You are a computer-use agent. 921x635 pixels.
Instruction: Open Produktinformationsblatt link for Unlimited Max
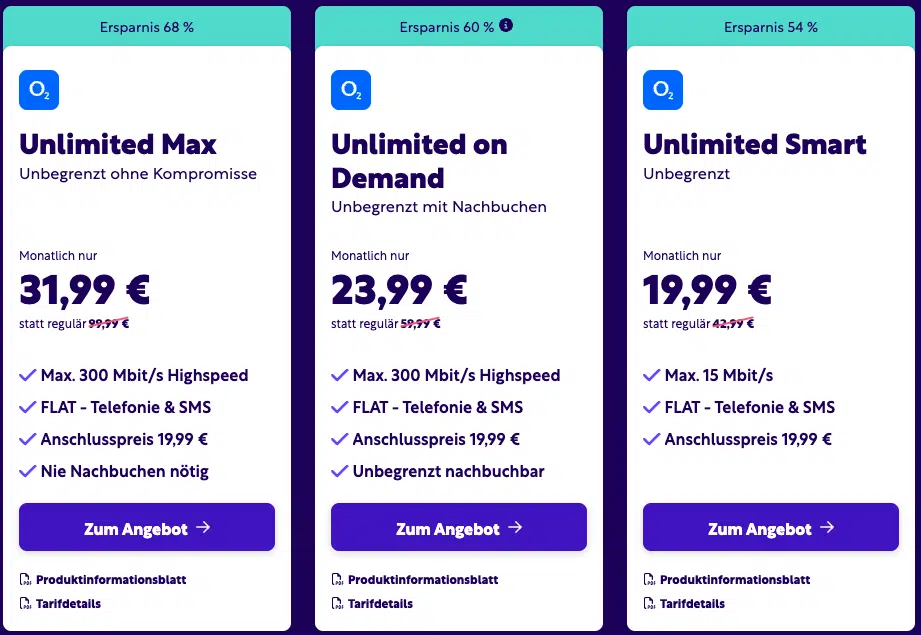pos(111,580)
